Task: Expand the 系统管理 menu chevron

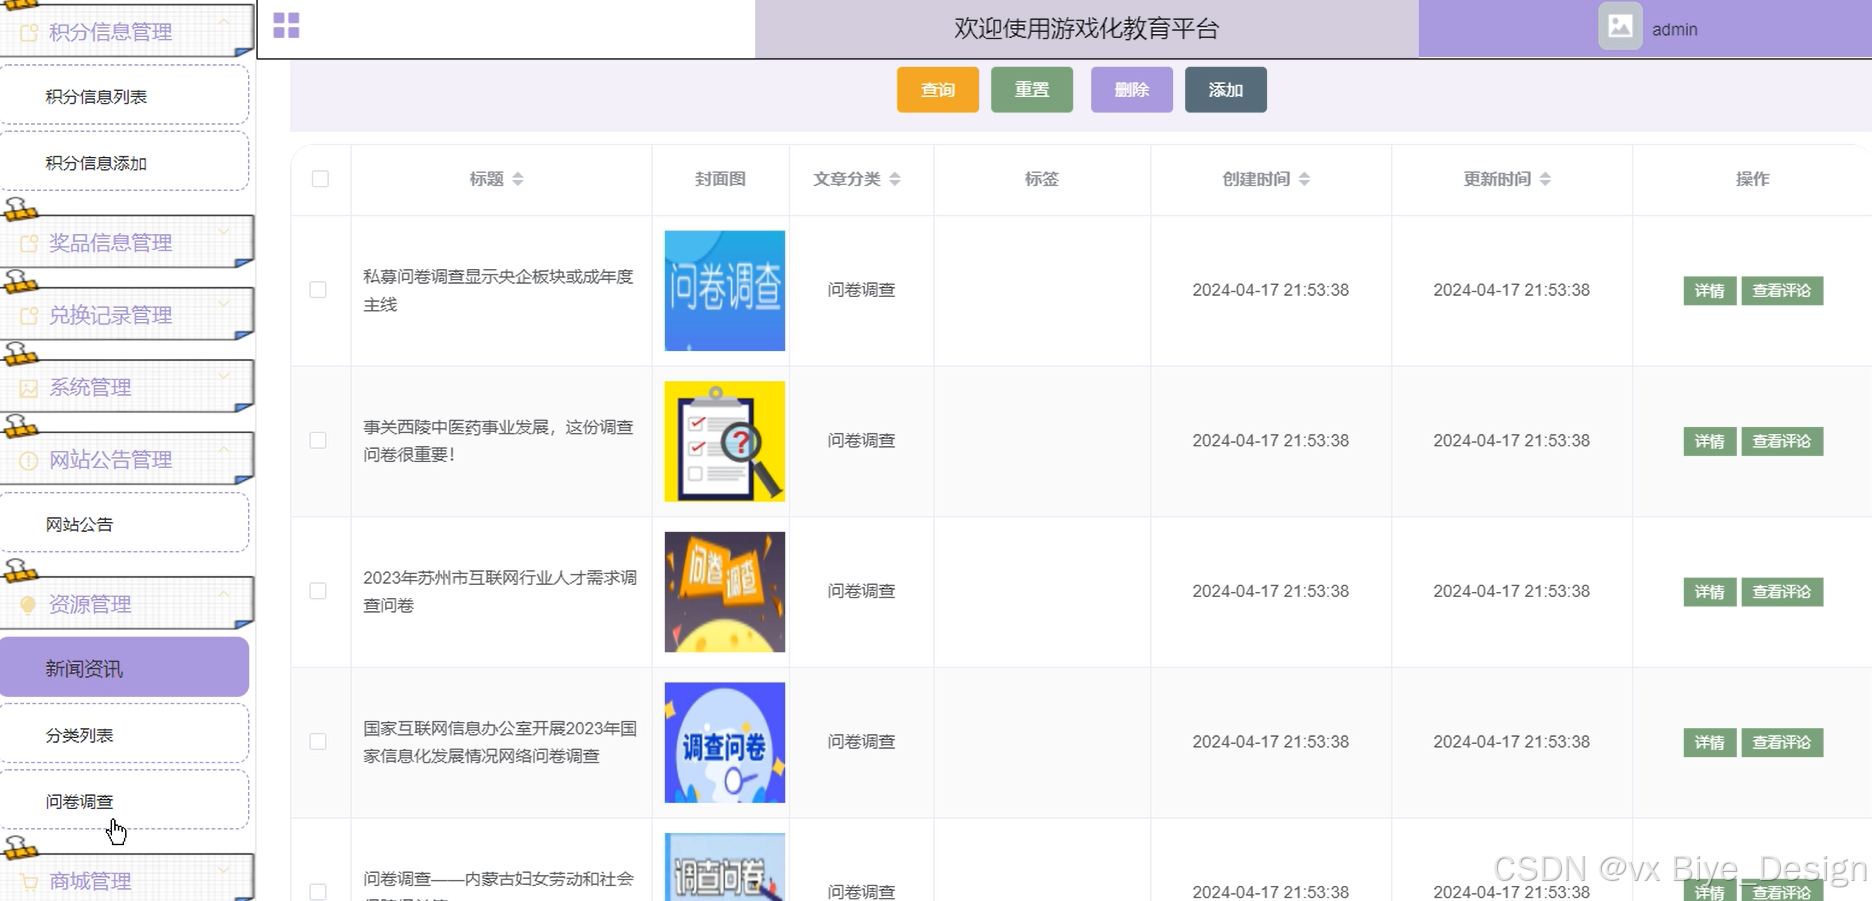Action: pos(224,376)
